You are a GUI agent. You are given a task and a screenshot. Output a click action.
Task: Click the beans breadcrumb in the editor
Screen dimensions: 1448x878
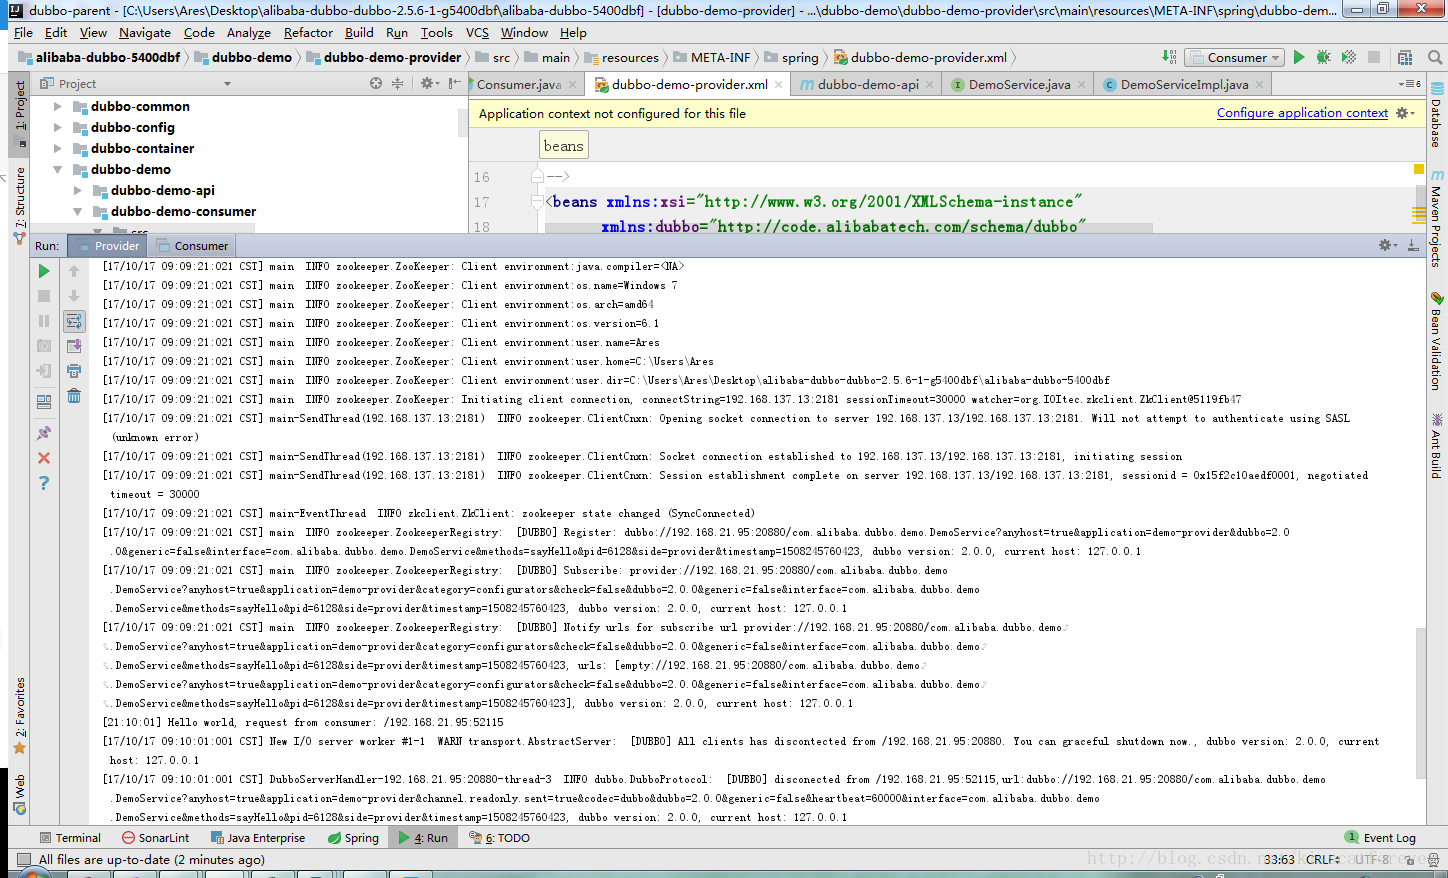click(x=563, y=146)
